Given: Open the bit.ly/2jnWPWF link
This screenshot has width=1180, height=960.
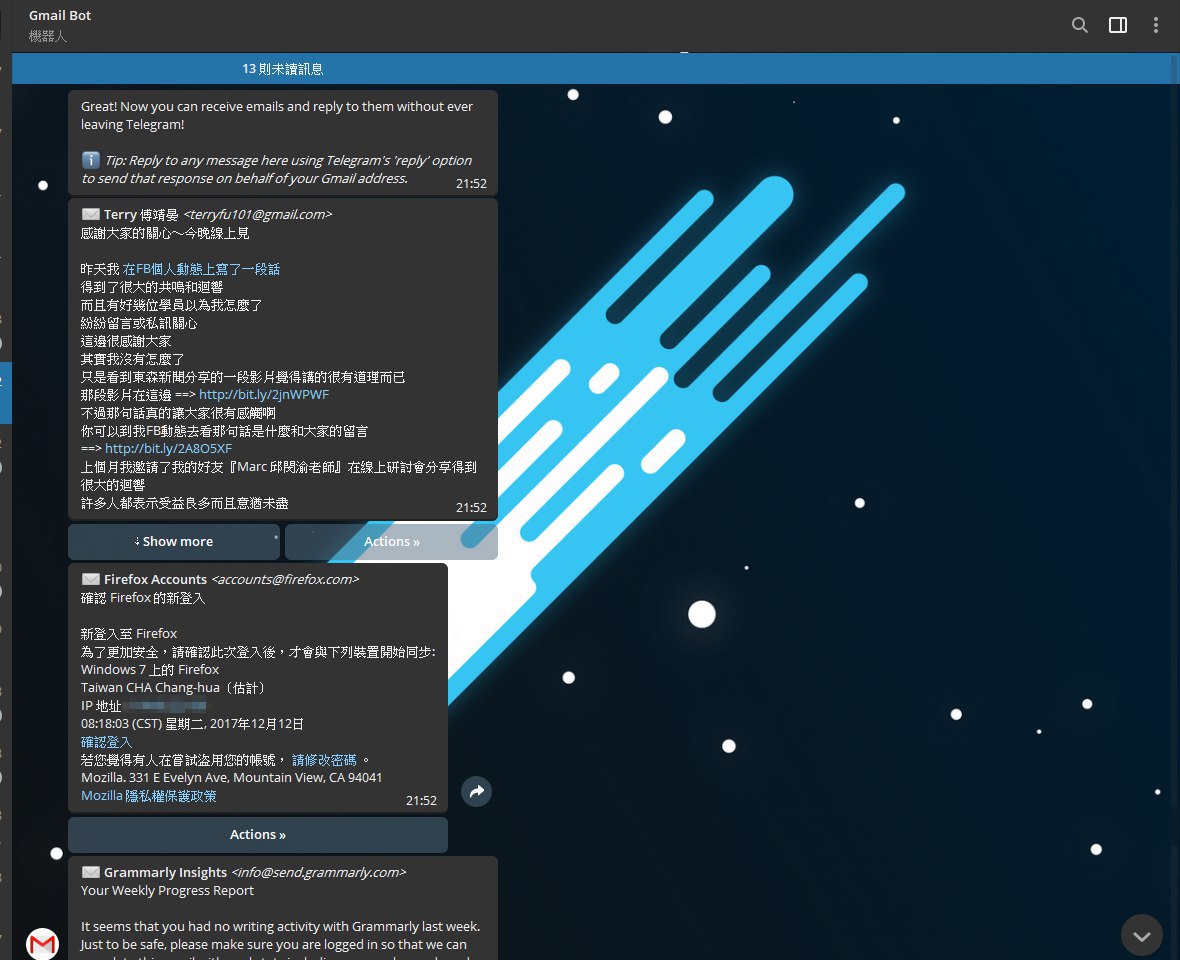Looking at the screenshot, I should coord(264,395).
